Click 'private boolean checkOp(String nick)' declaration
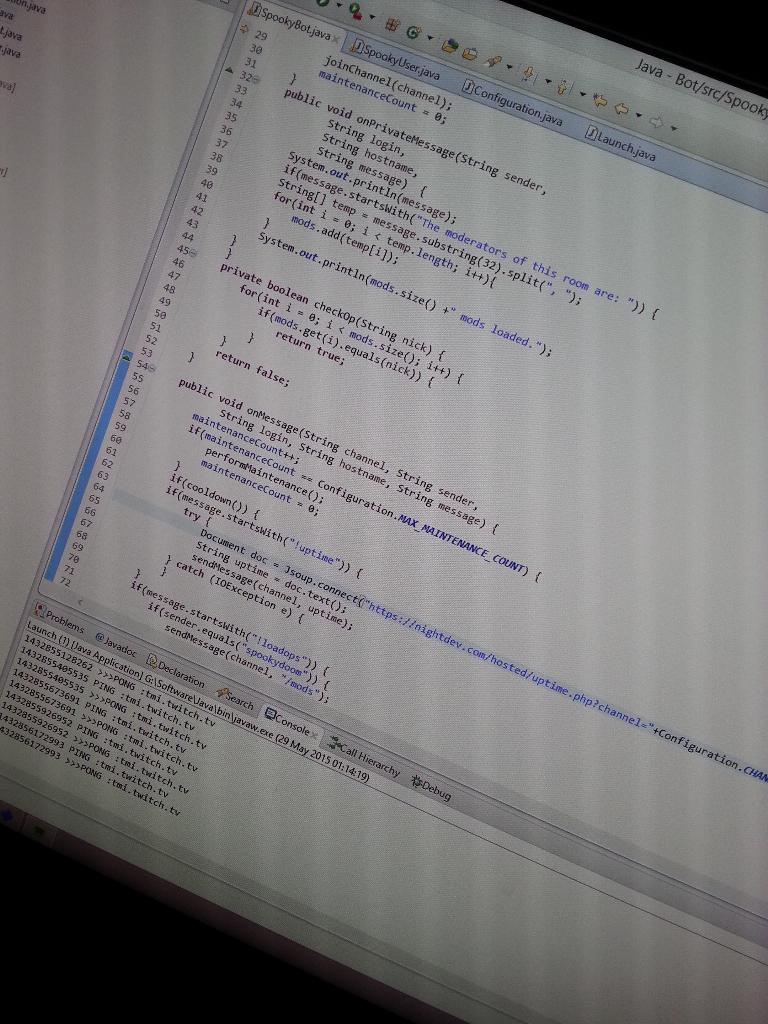This screenshot has height=1024, width=768. coord(333,313)
